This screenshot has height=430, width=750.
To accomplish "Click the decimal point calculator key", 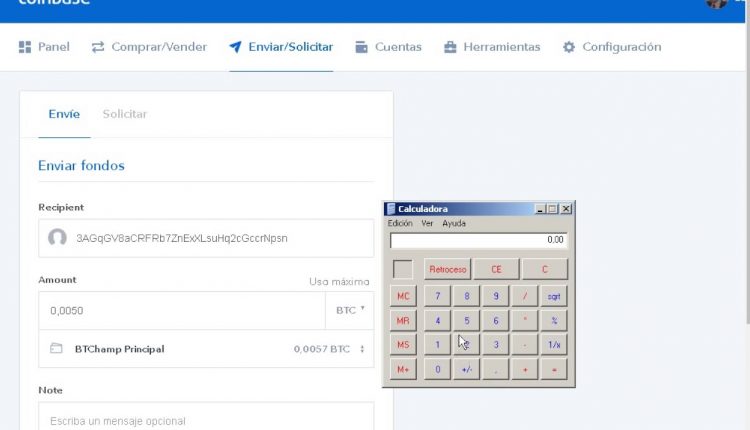I will [496, 369].
